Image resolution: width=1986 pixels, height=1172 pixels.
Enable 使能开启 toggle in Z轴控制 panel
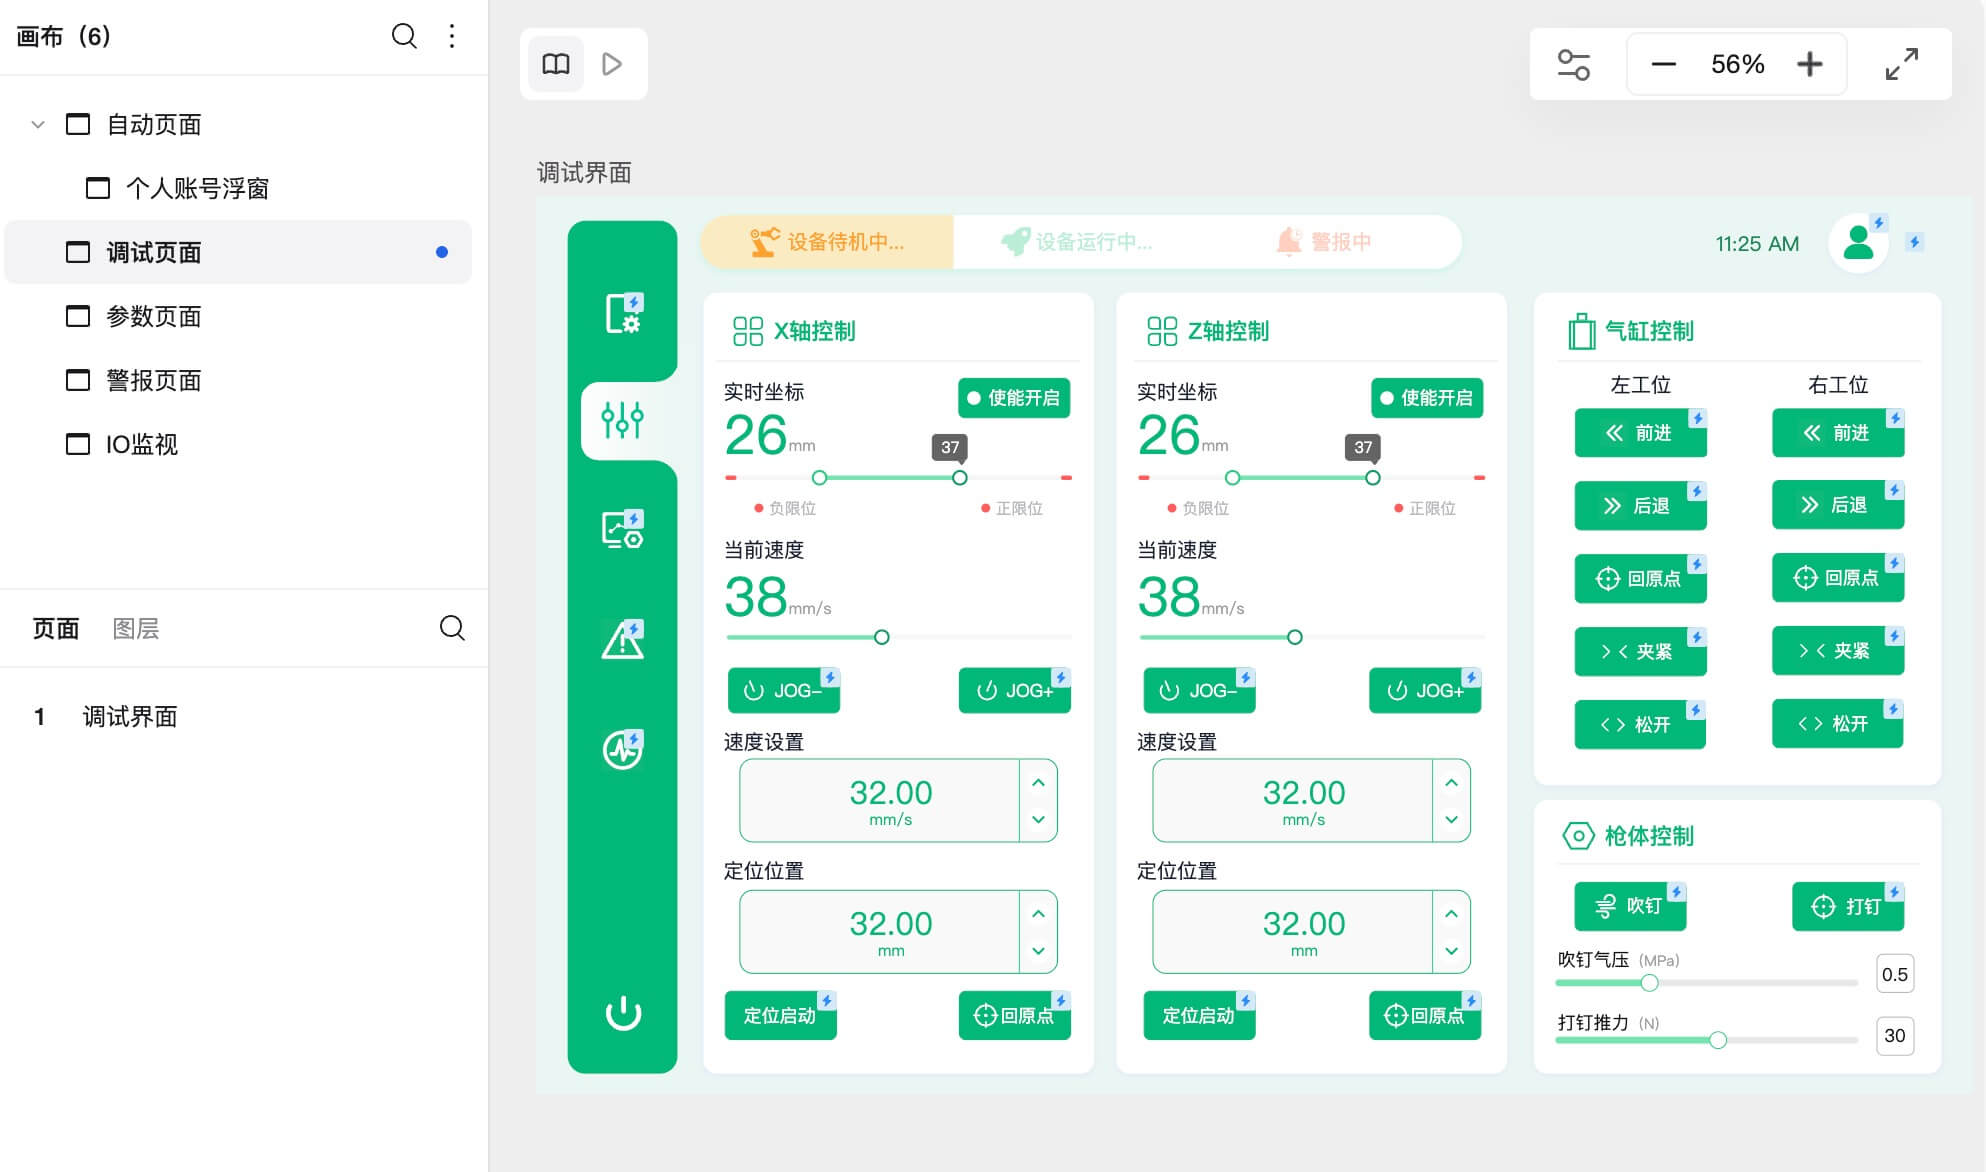click(1427, 397)
